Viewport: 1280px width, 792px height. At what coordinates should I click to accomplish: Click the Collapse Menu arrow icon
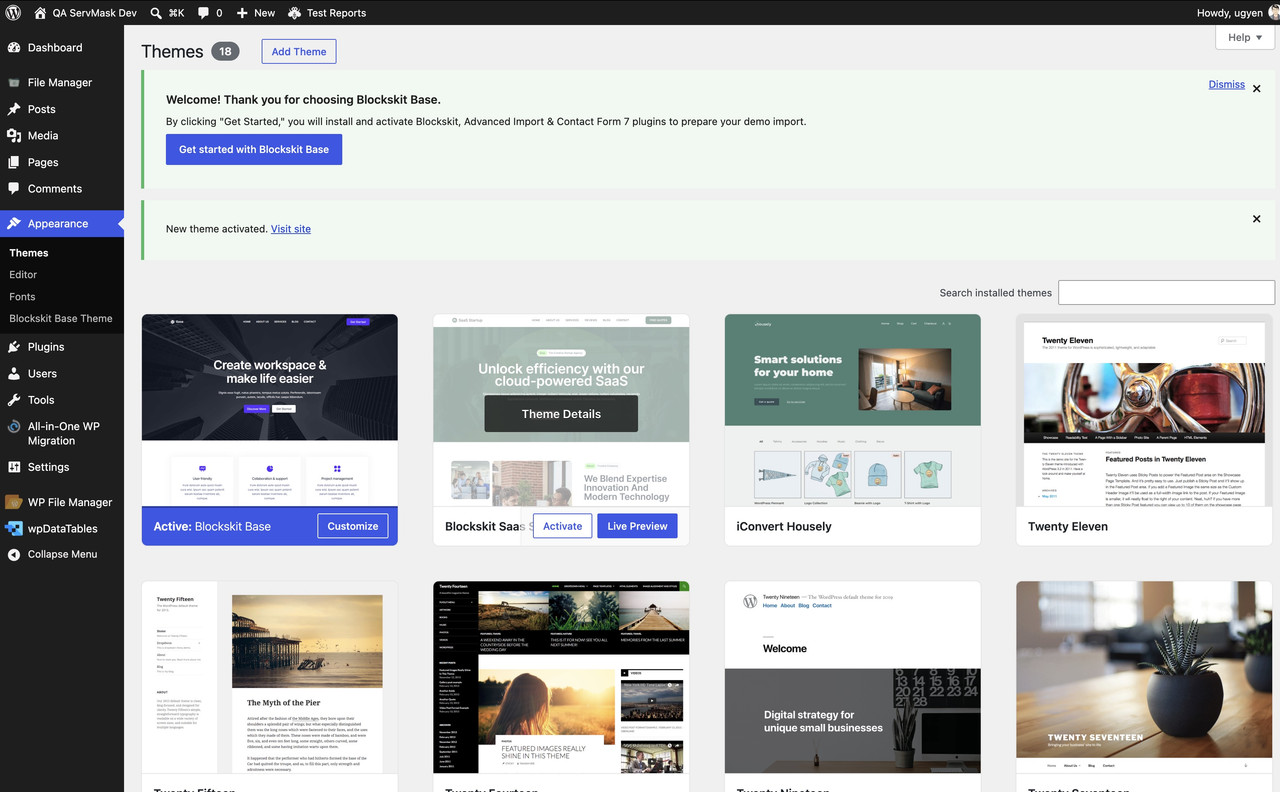point(14,554)
